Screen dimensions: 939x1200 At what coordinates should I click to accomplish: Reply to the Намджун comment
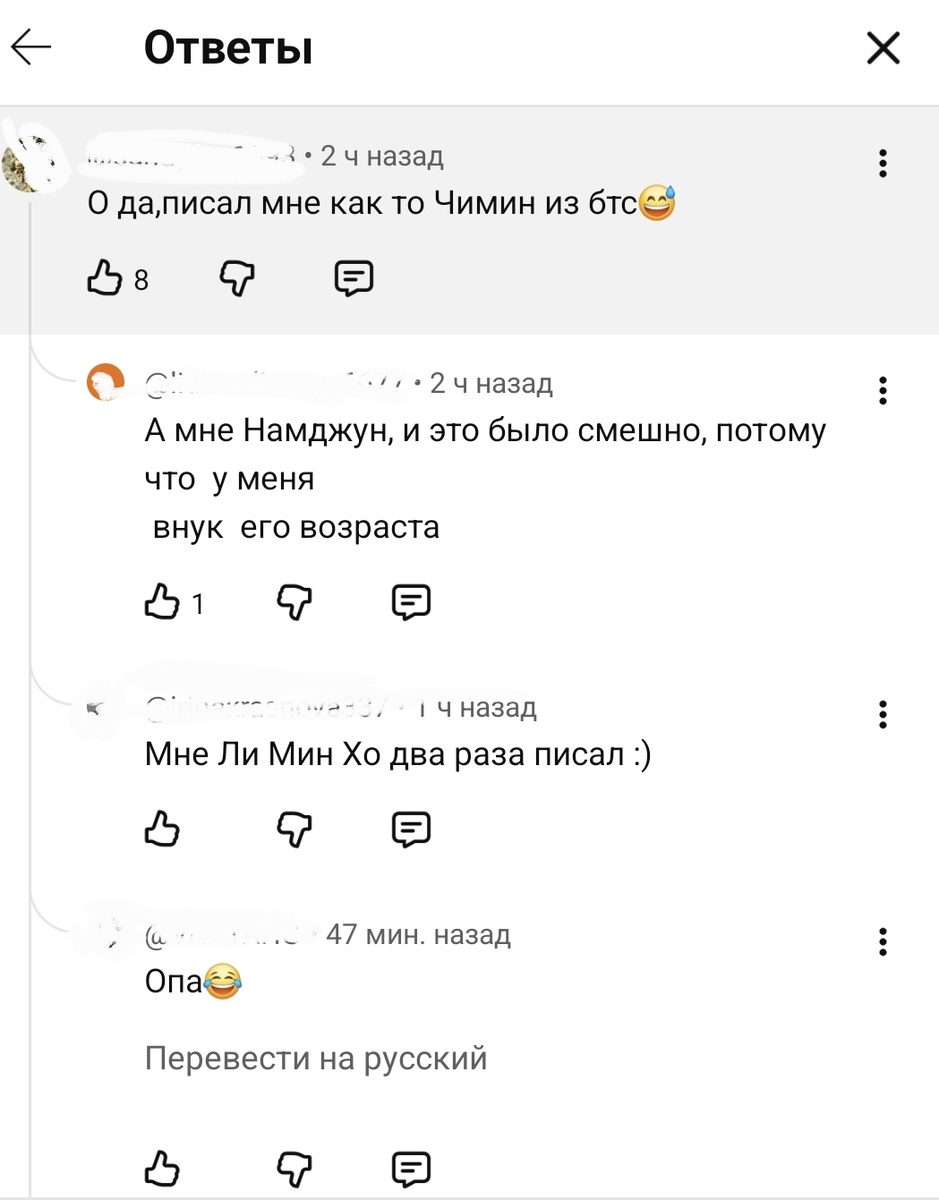(411, 601)
